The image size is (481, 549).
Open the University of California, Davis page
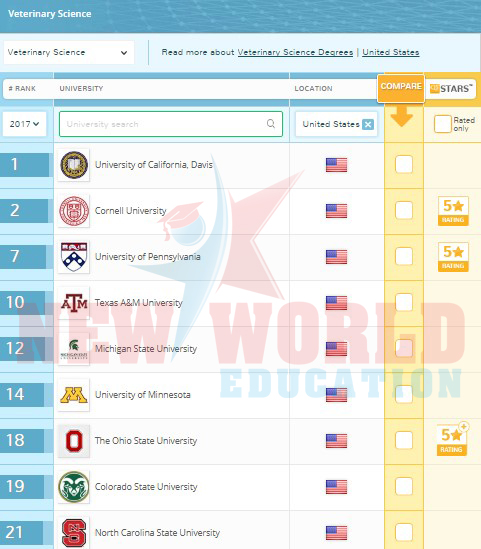pos(154,165)
